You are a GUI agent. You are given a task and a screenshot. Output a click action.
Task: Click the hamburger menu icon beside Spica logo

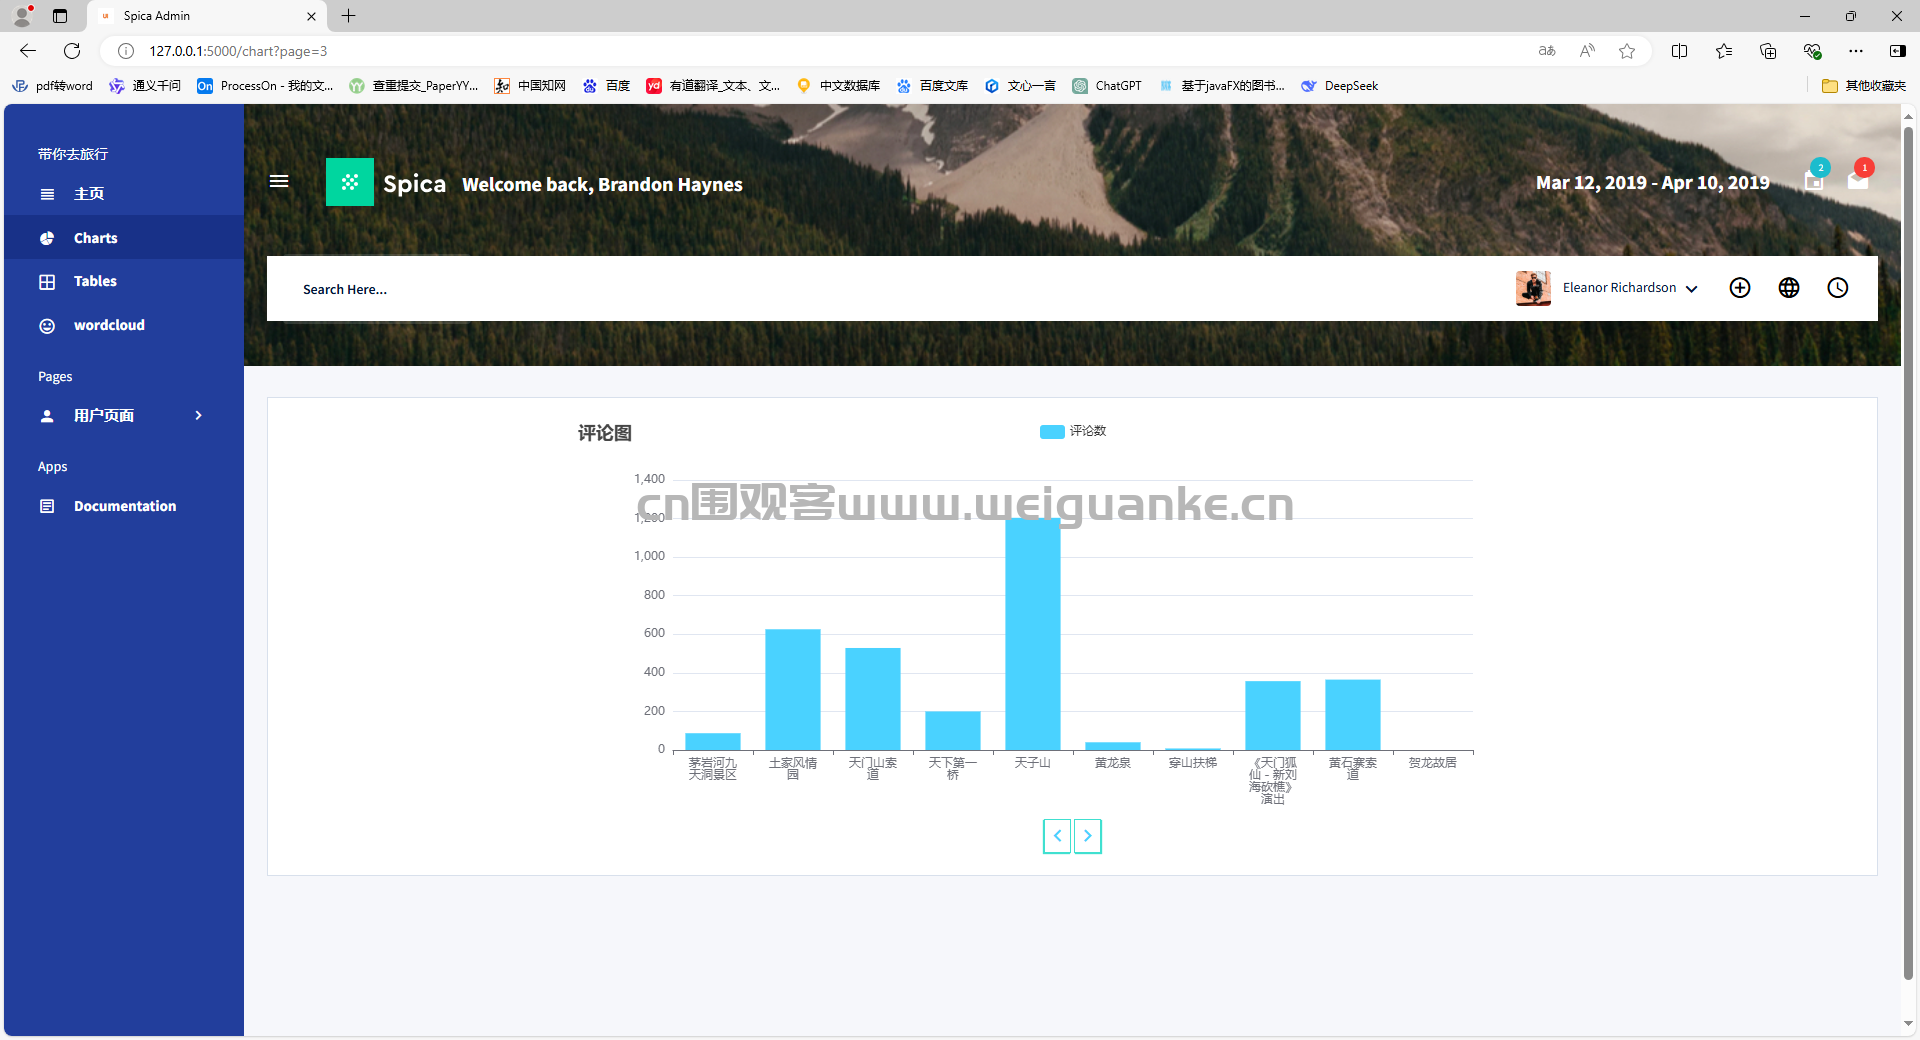coord(279,181)
